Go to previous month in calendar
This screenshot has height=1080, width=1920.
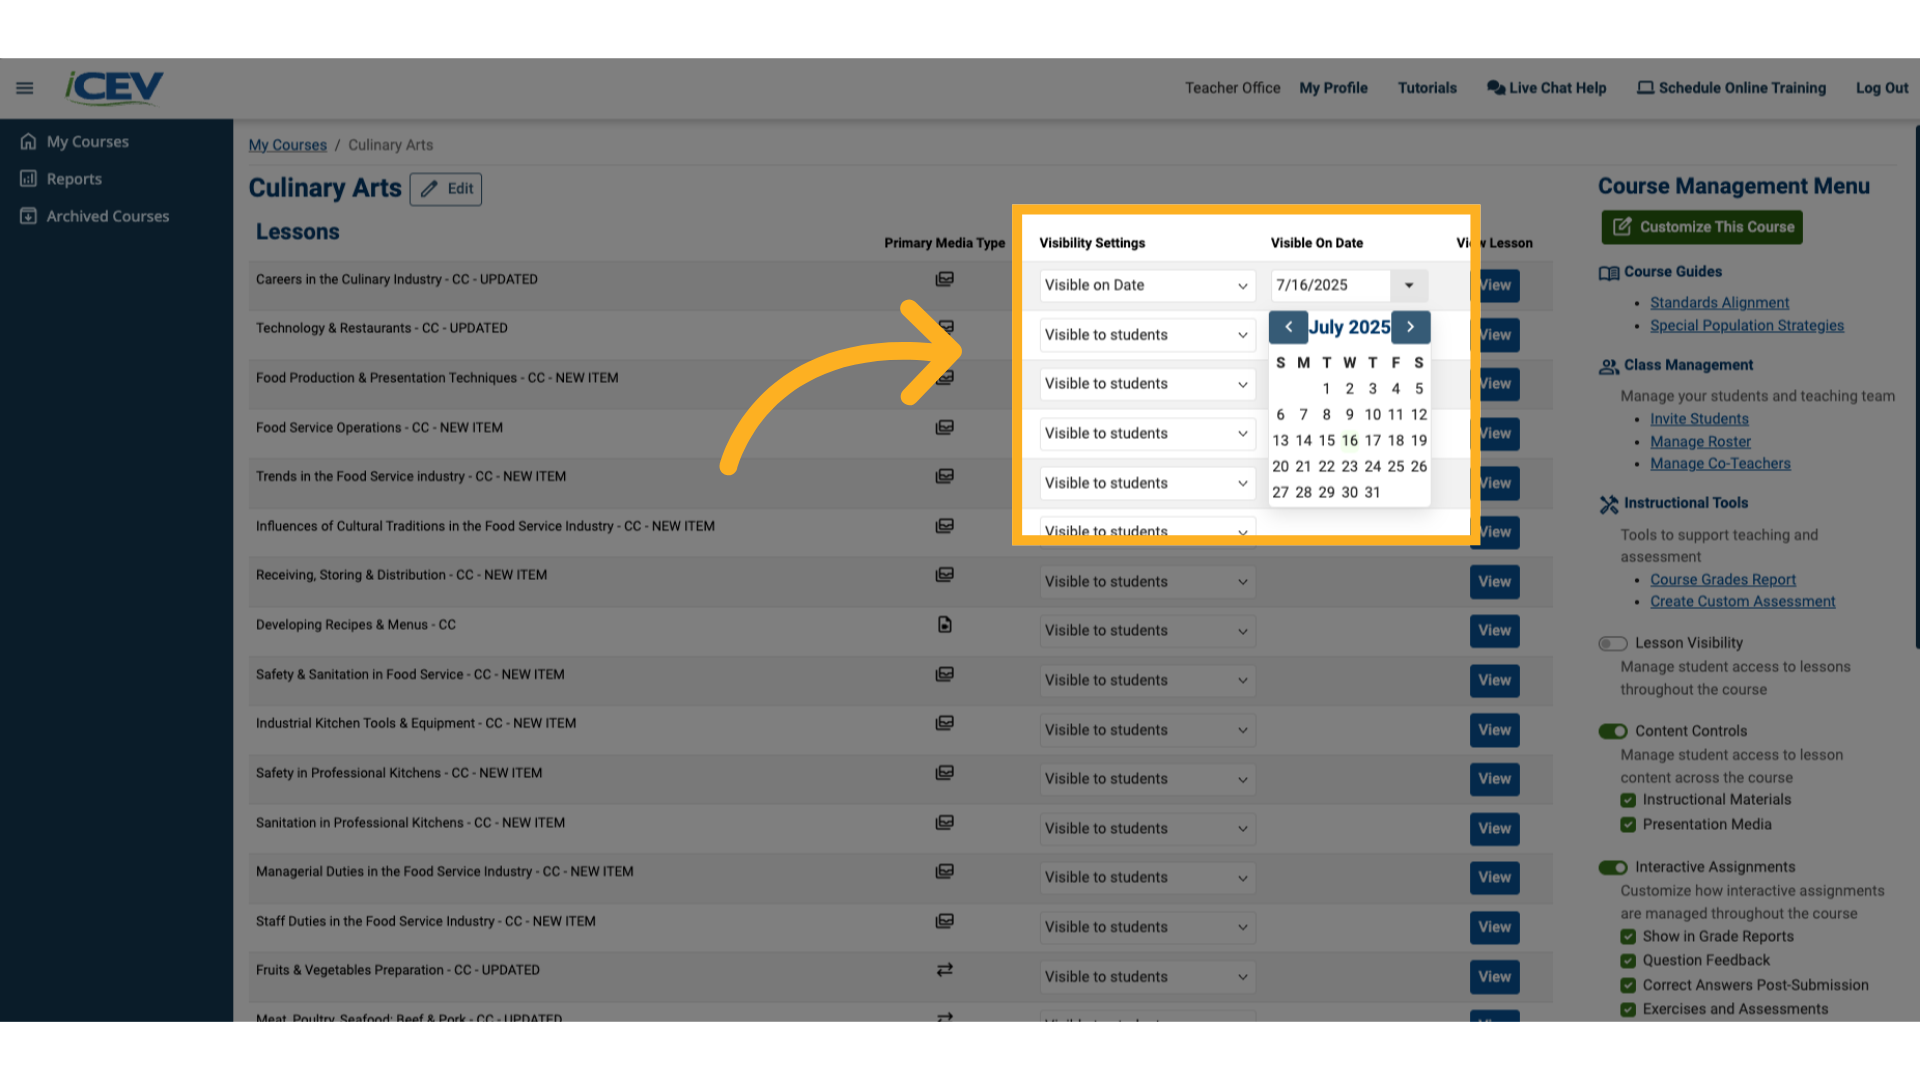point(1288,327)
